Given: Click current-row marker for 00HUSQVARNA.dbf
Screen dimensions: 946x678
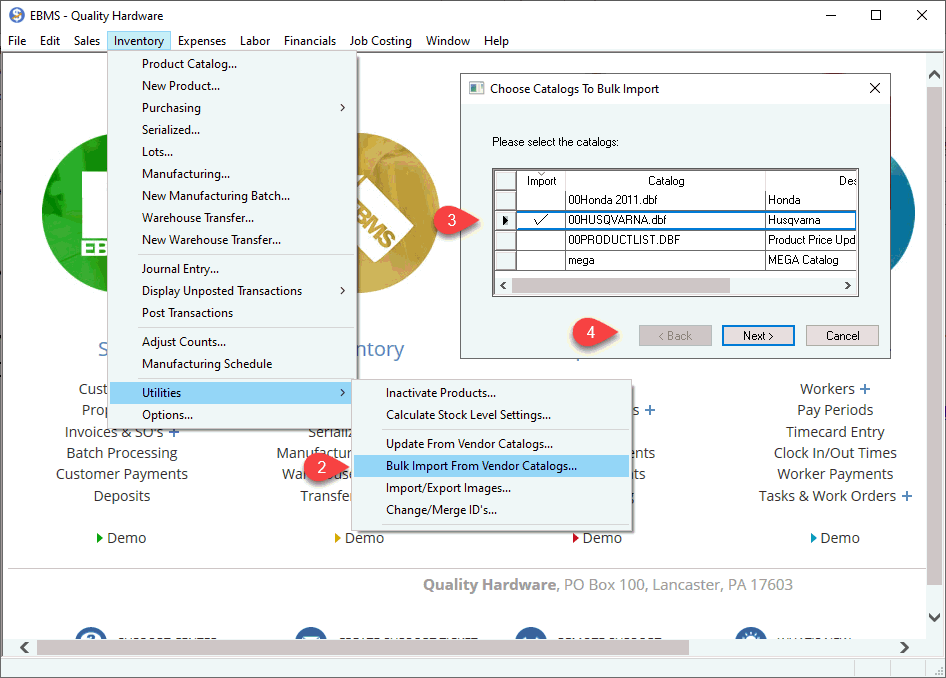Looking at the screenshot, I should pyautogui.click(x=506, y=220).
